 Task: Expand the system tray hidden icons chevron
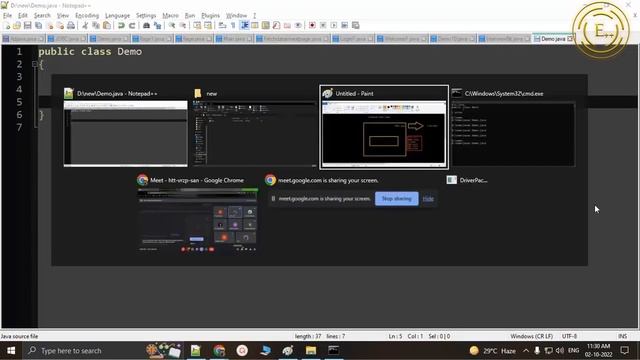(x=526, y=351)
